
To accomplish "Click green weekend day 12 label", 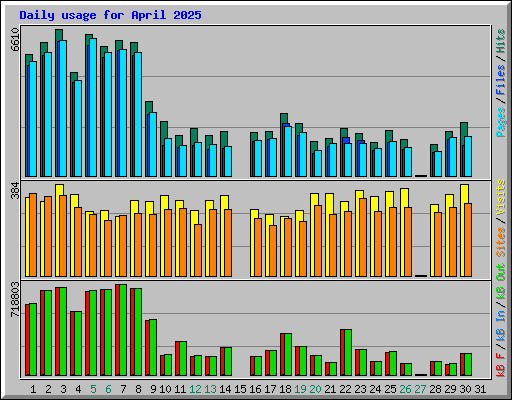I will coord(195,389).
